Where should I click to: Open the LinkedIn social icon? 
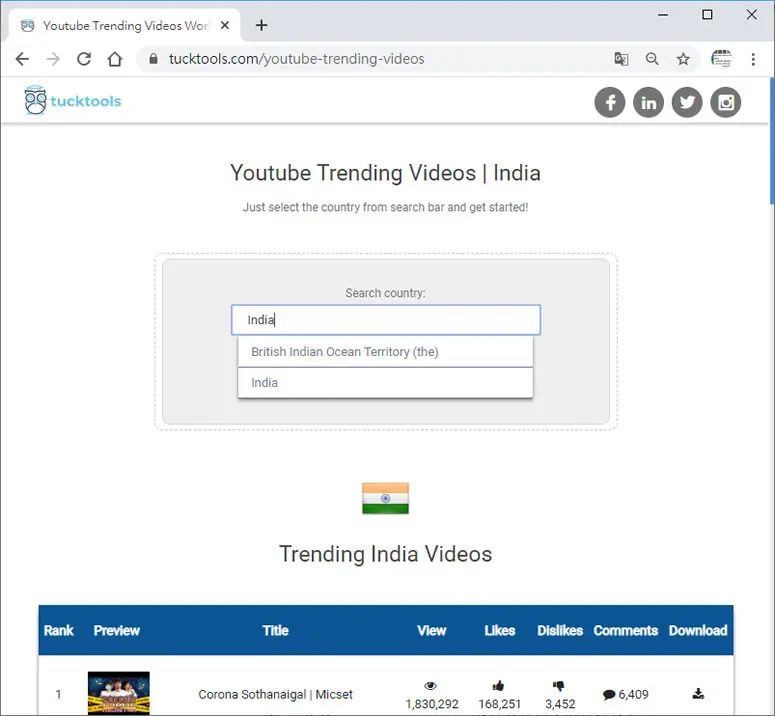[648, 102]
